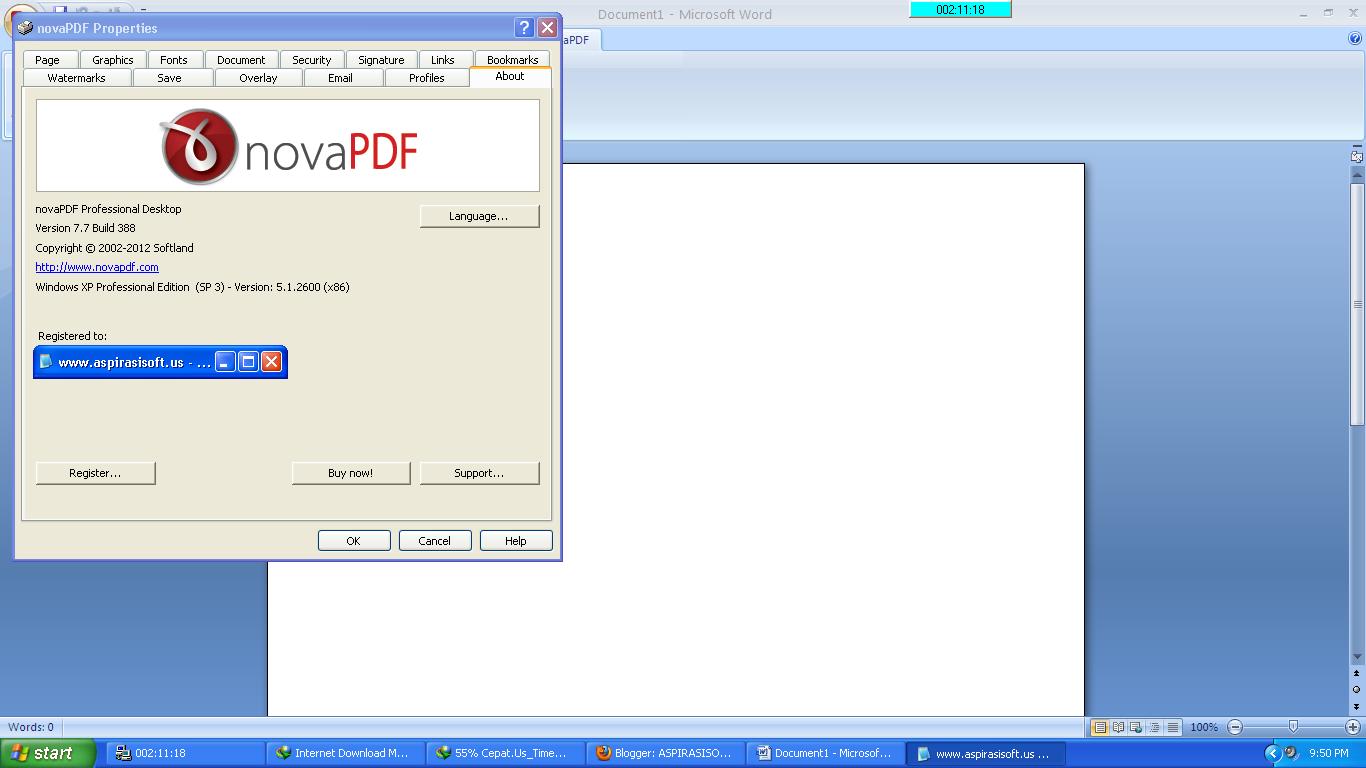
Task: Click the Language... button
Action: 479,216
